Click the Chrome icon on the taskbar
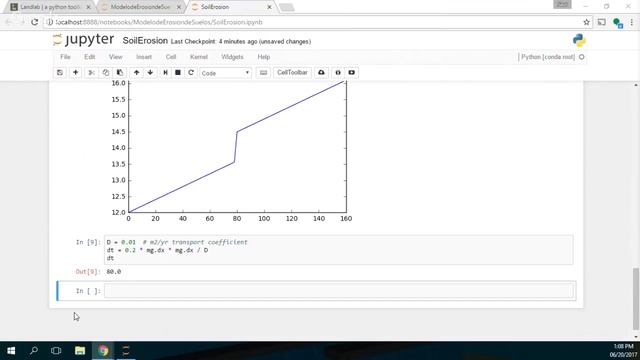Image resolution: width=640 pixels, height=360 pixels. [103, 351]
